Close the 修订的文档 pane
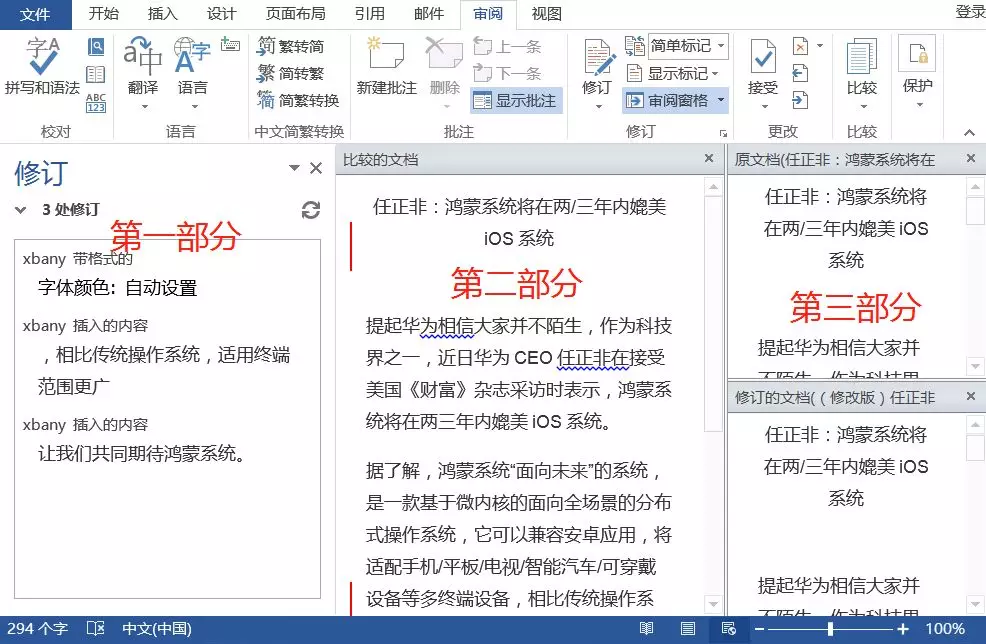Image resolution: width=986 pixels, height=644 pixels. point(971,396)
